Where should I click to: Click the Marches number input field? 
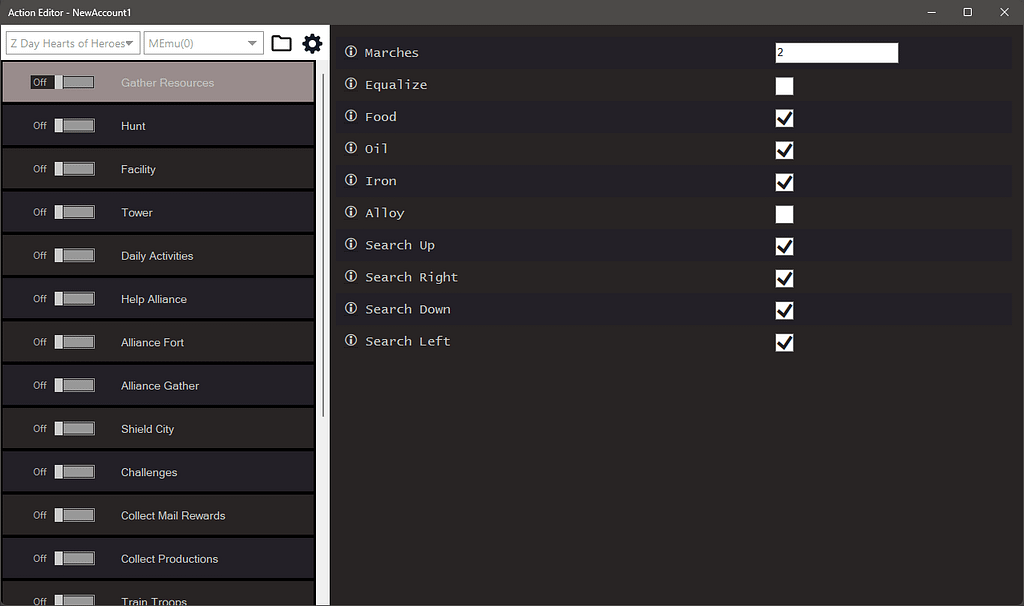(836, 52)
